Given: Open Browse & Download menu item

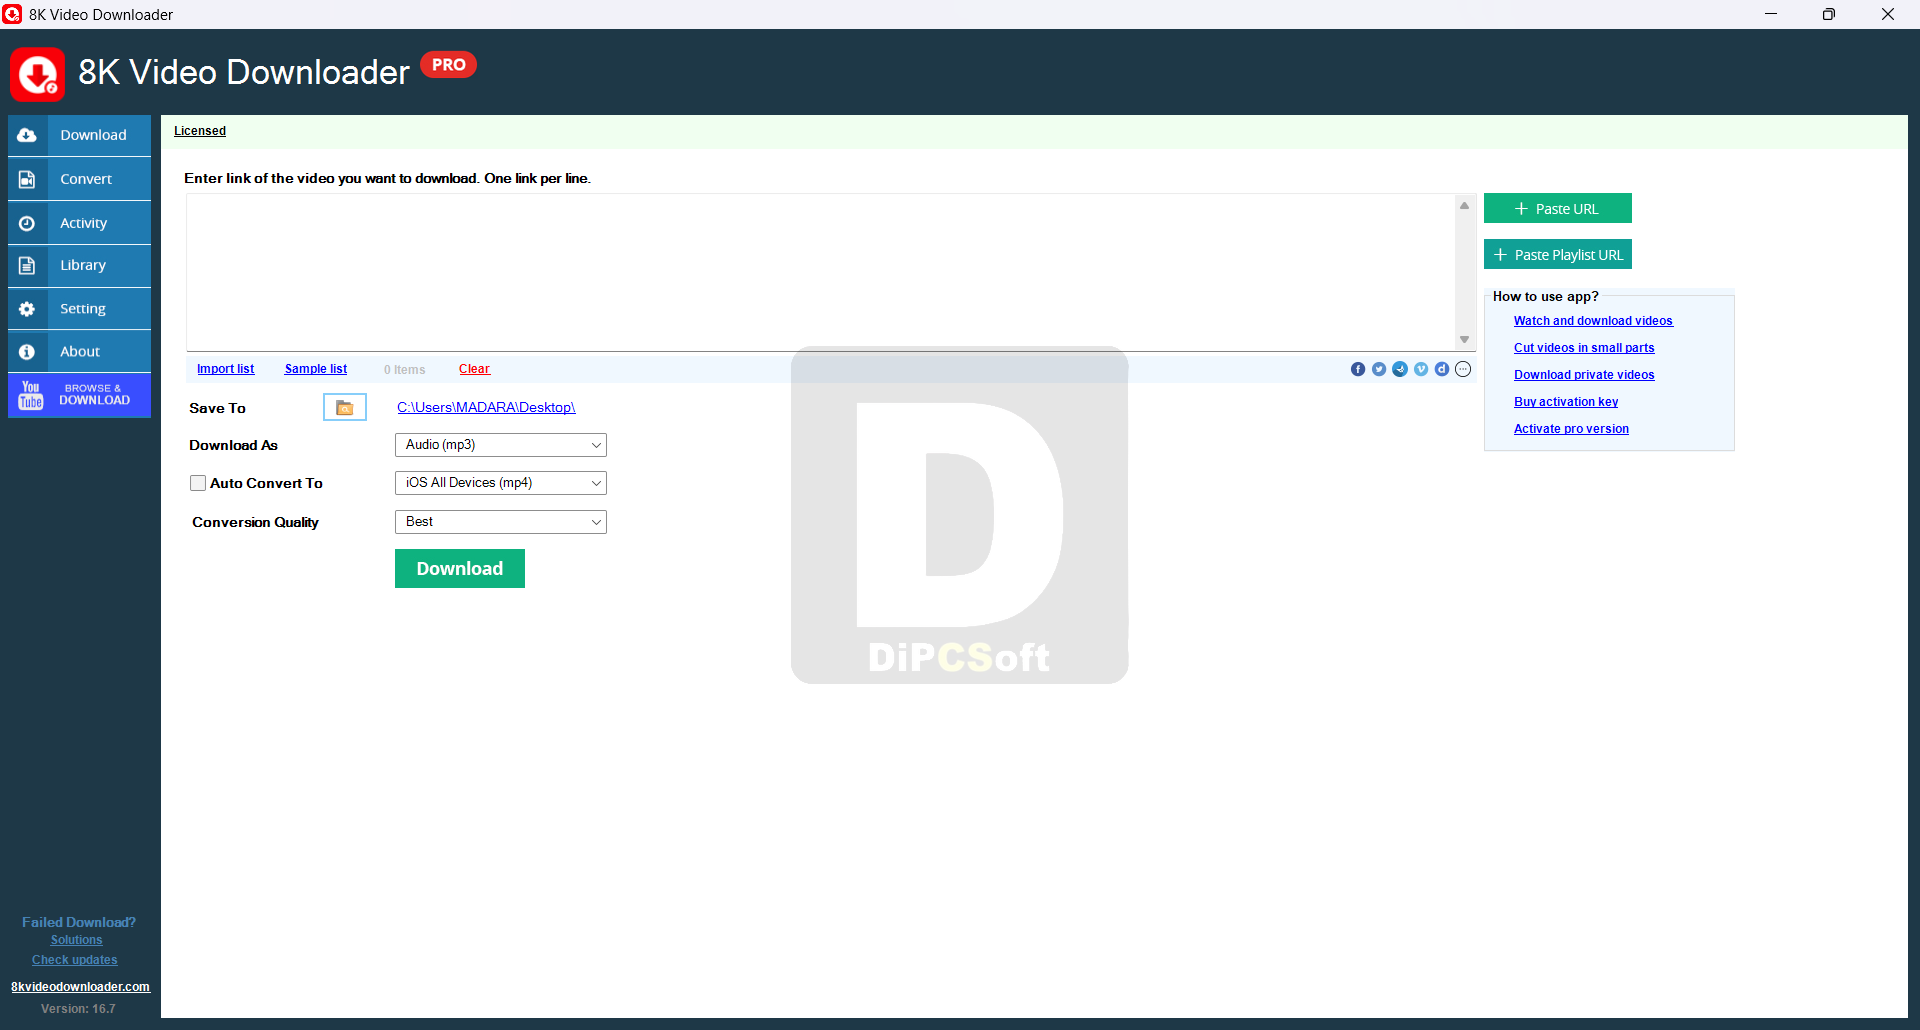Looking at the screenshot, I should 80,395.
